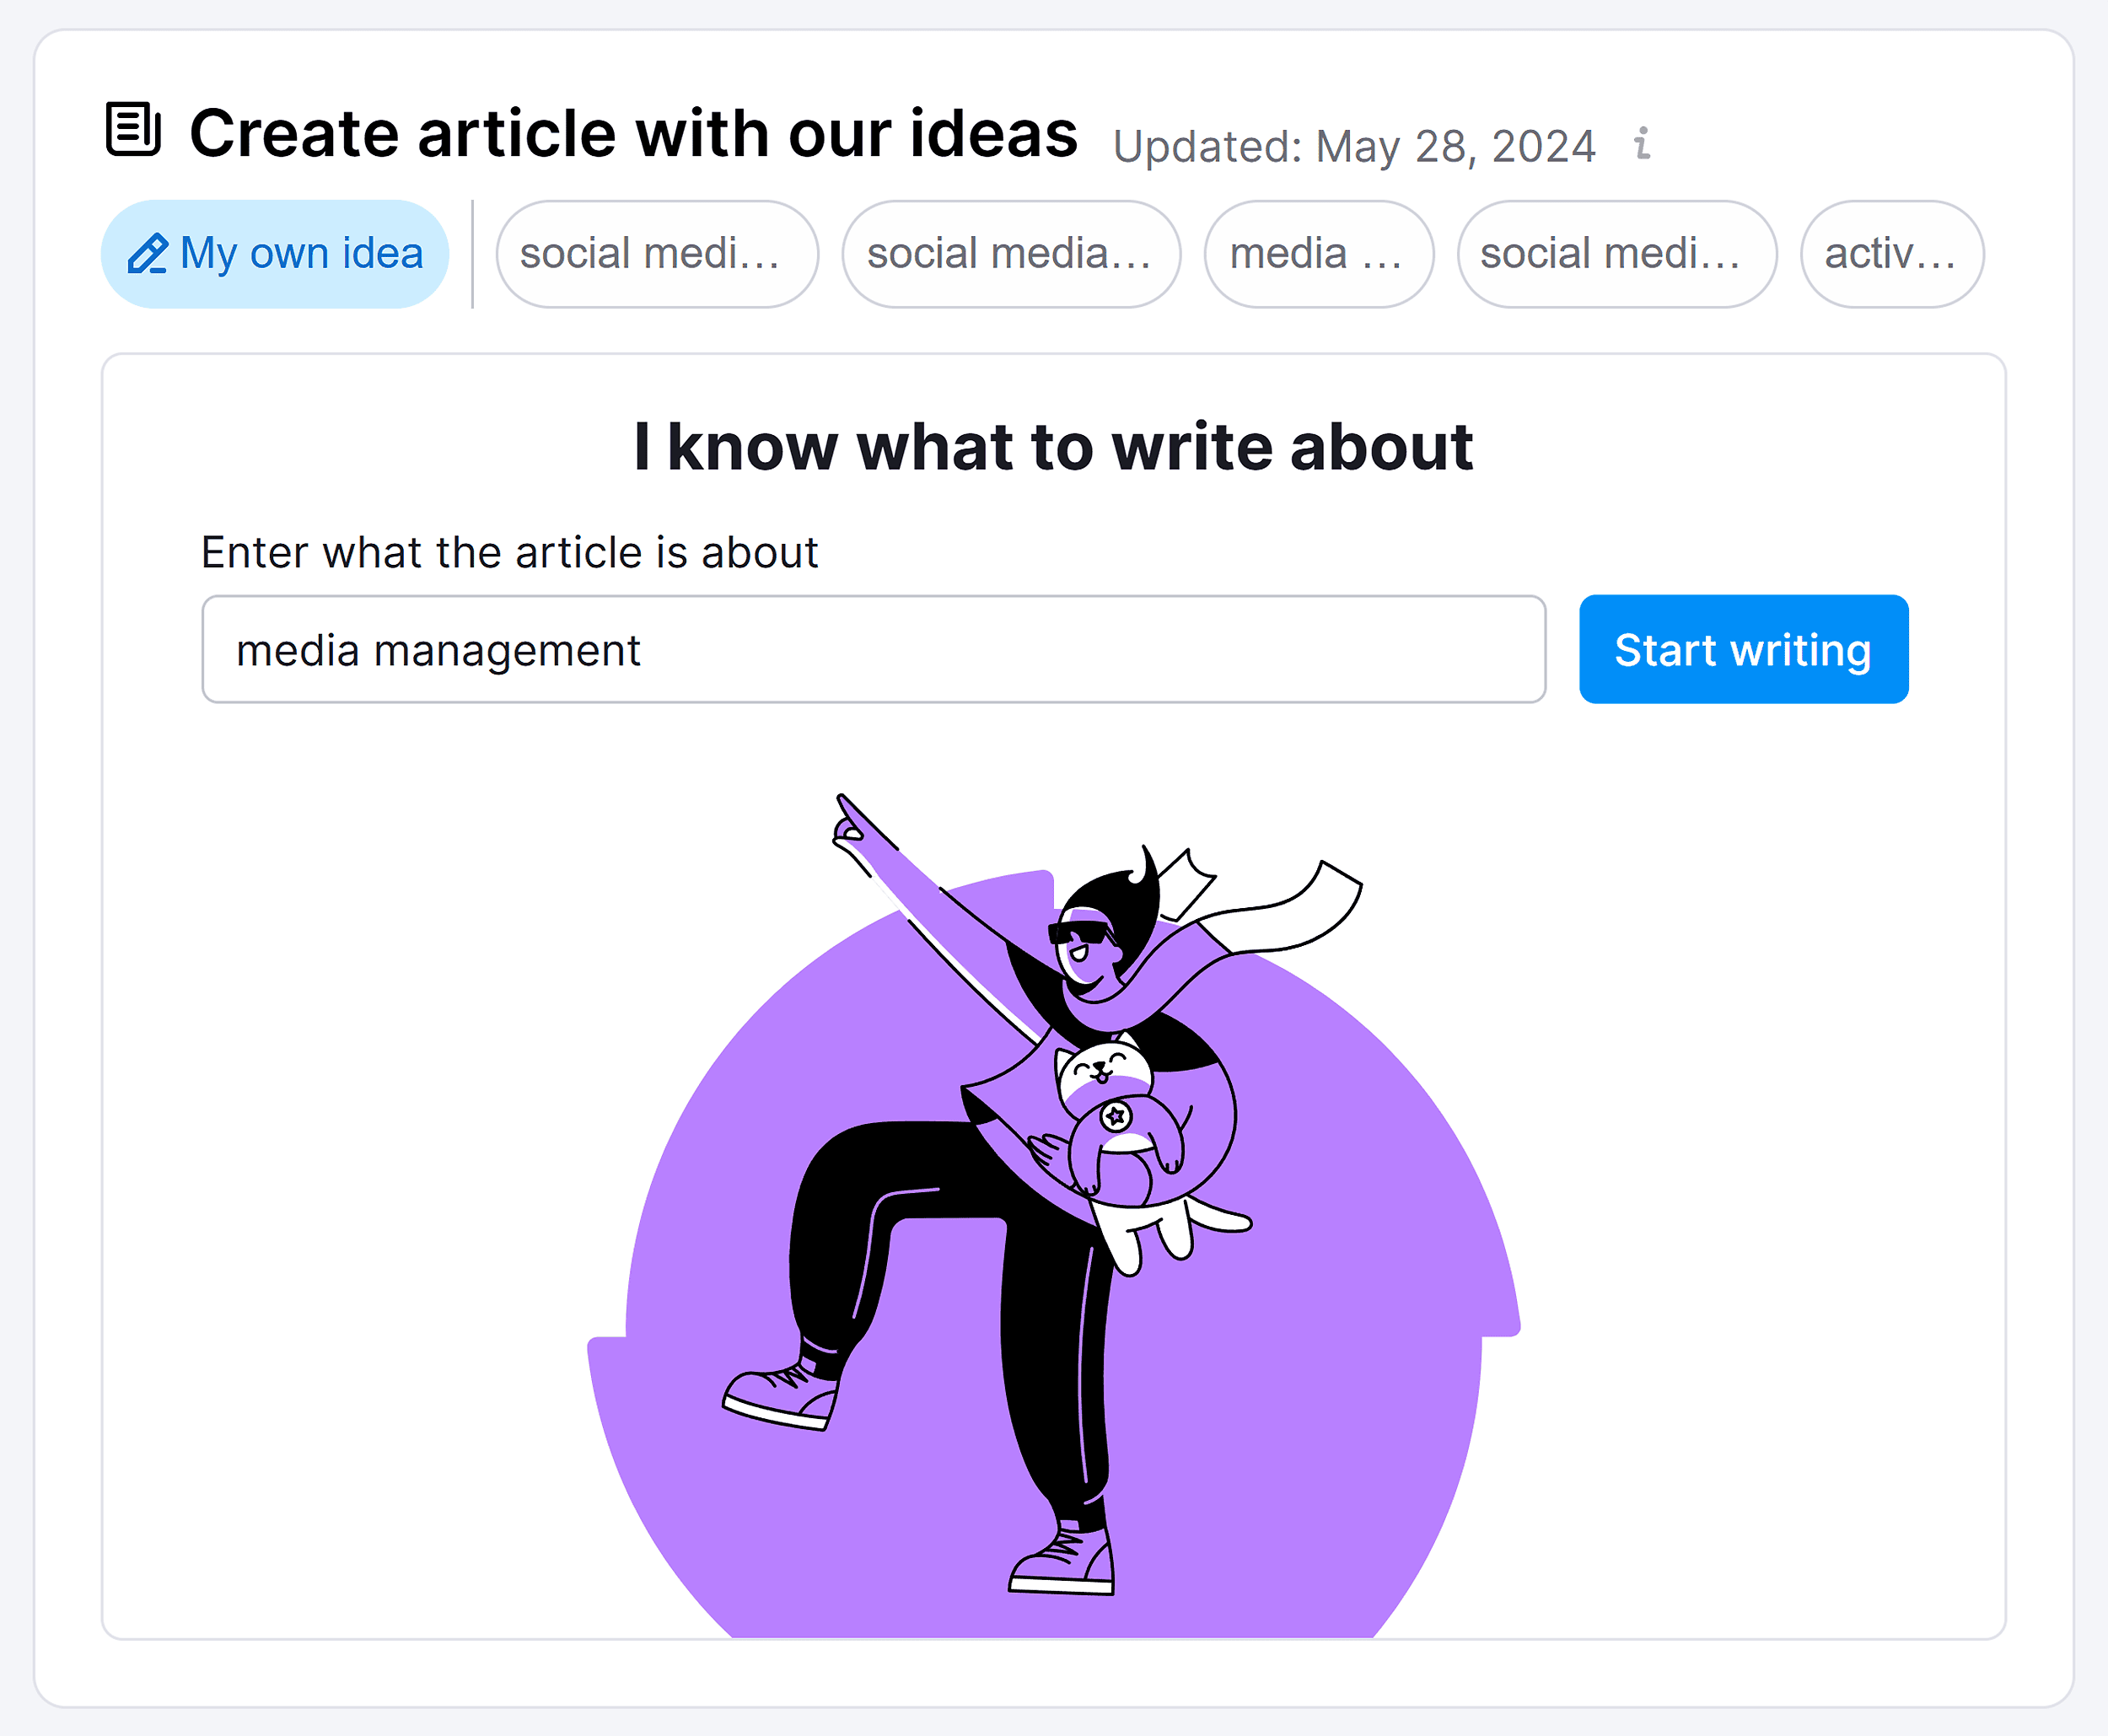Viewport: 2108px width, 1736px height.
Task: Focus the article topic input field
Action: 872,650
